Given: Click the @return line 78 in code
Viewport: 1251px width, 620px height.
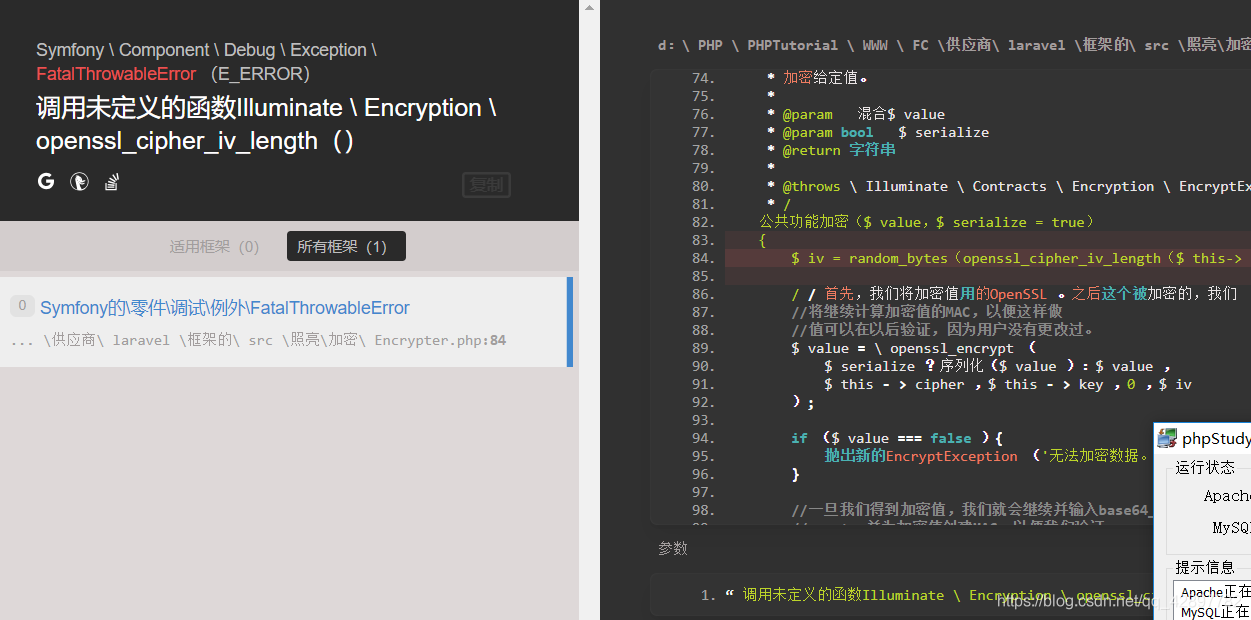Looking at the screenshot, I should coord(831,150).
